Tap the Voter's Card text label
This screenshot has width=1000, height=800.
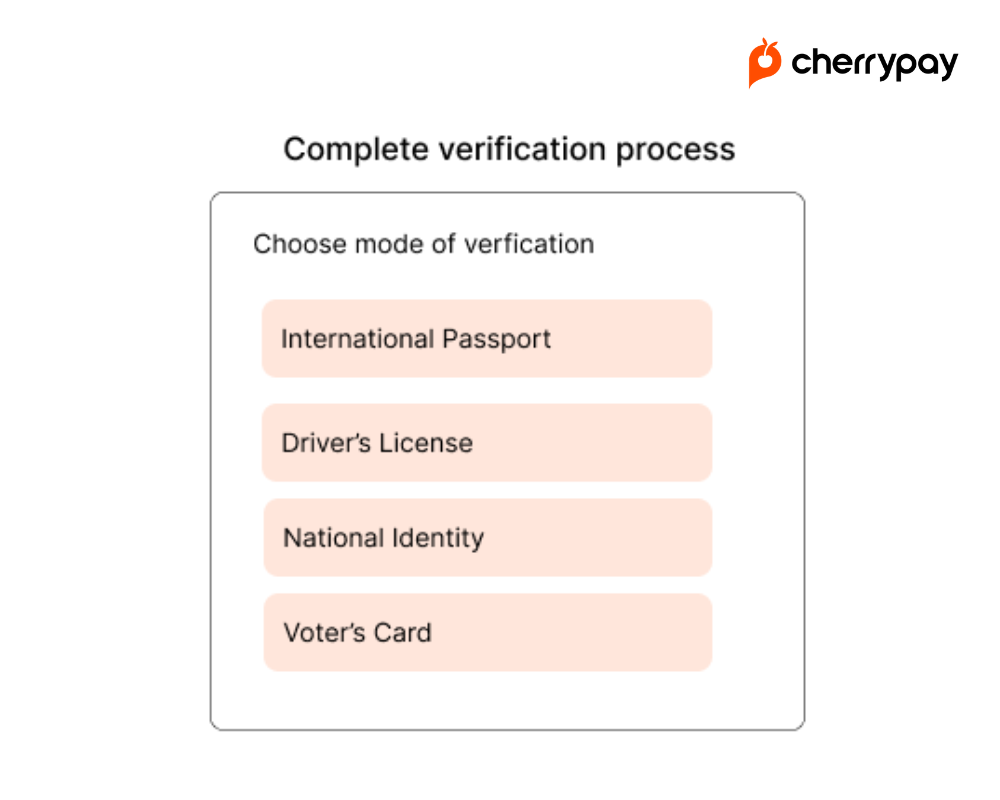click(357, 633)
